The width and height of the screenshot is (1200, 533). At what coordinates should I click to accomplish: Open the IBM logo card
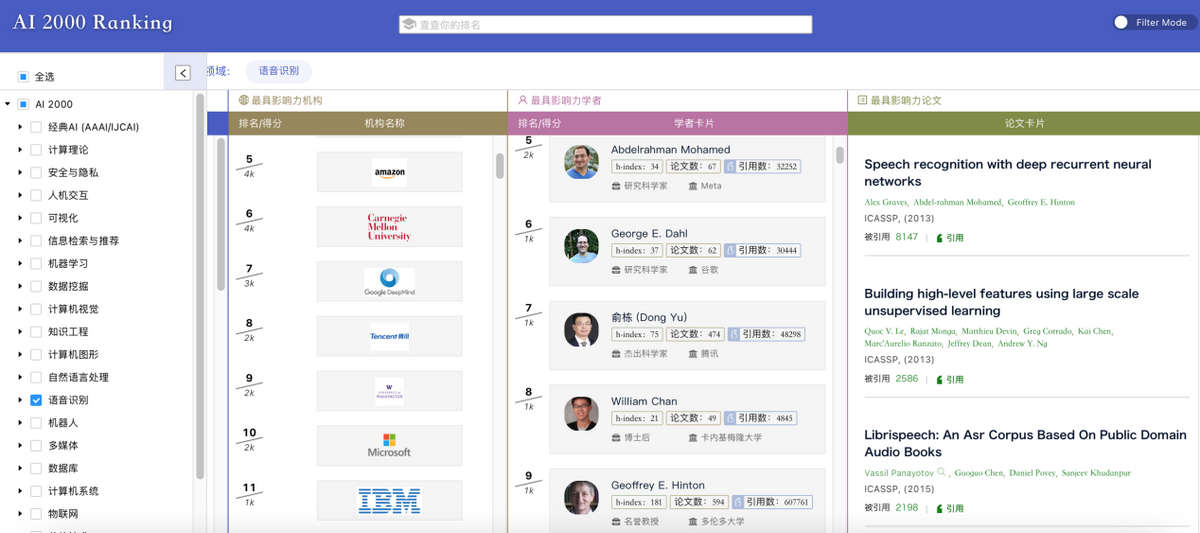coord(389,500)
